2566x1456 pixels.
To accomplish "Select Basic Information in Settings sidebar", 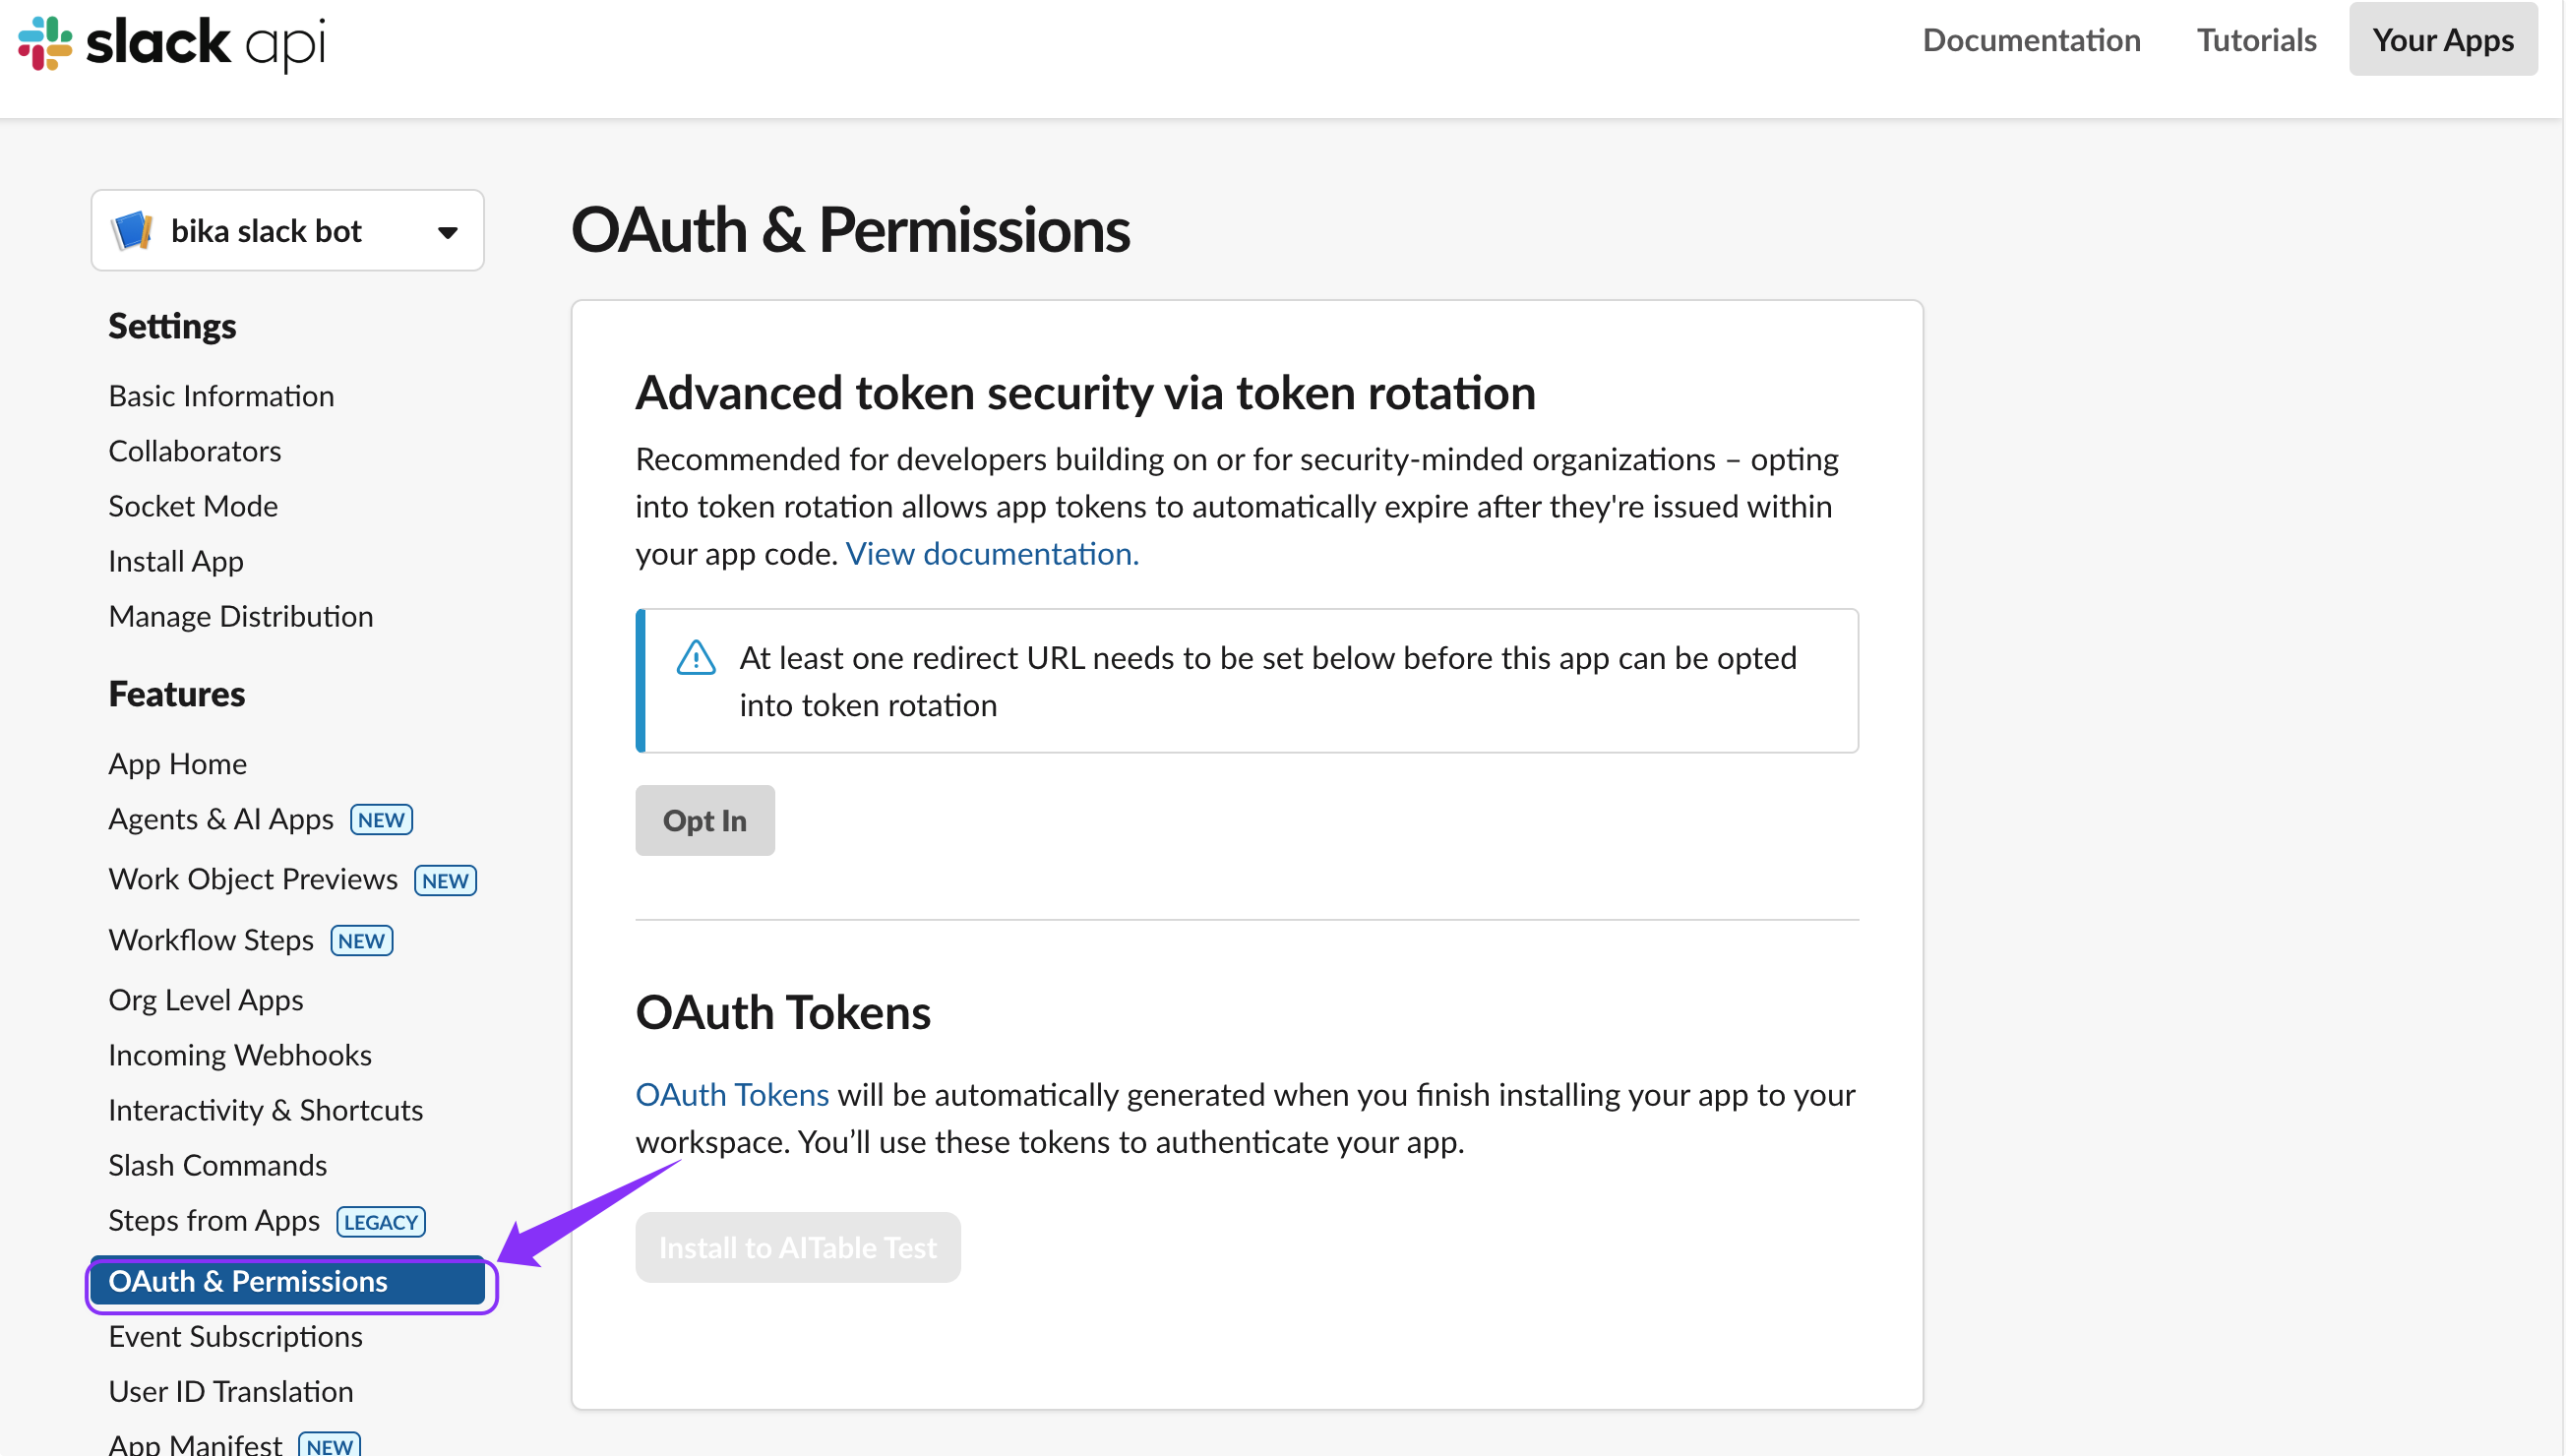I will click(221, 396).
